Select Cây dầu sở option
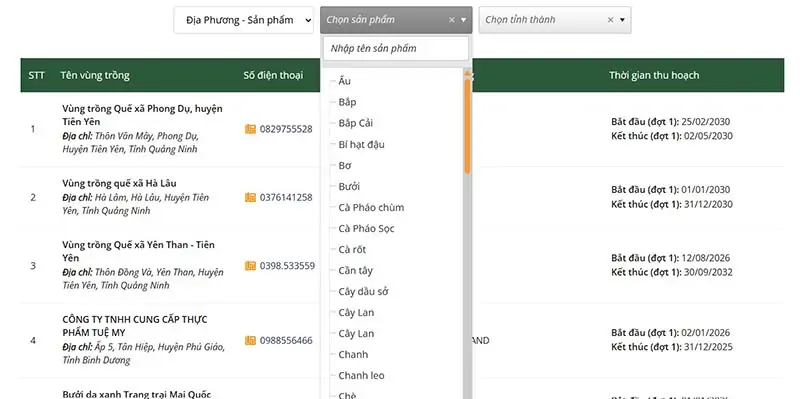Viewport: 800px width, 399px height. point(363,291)
